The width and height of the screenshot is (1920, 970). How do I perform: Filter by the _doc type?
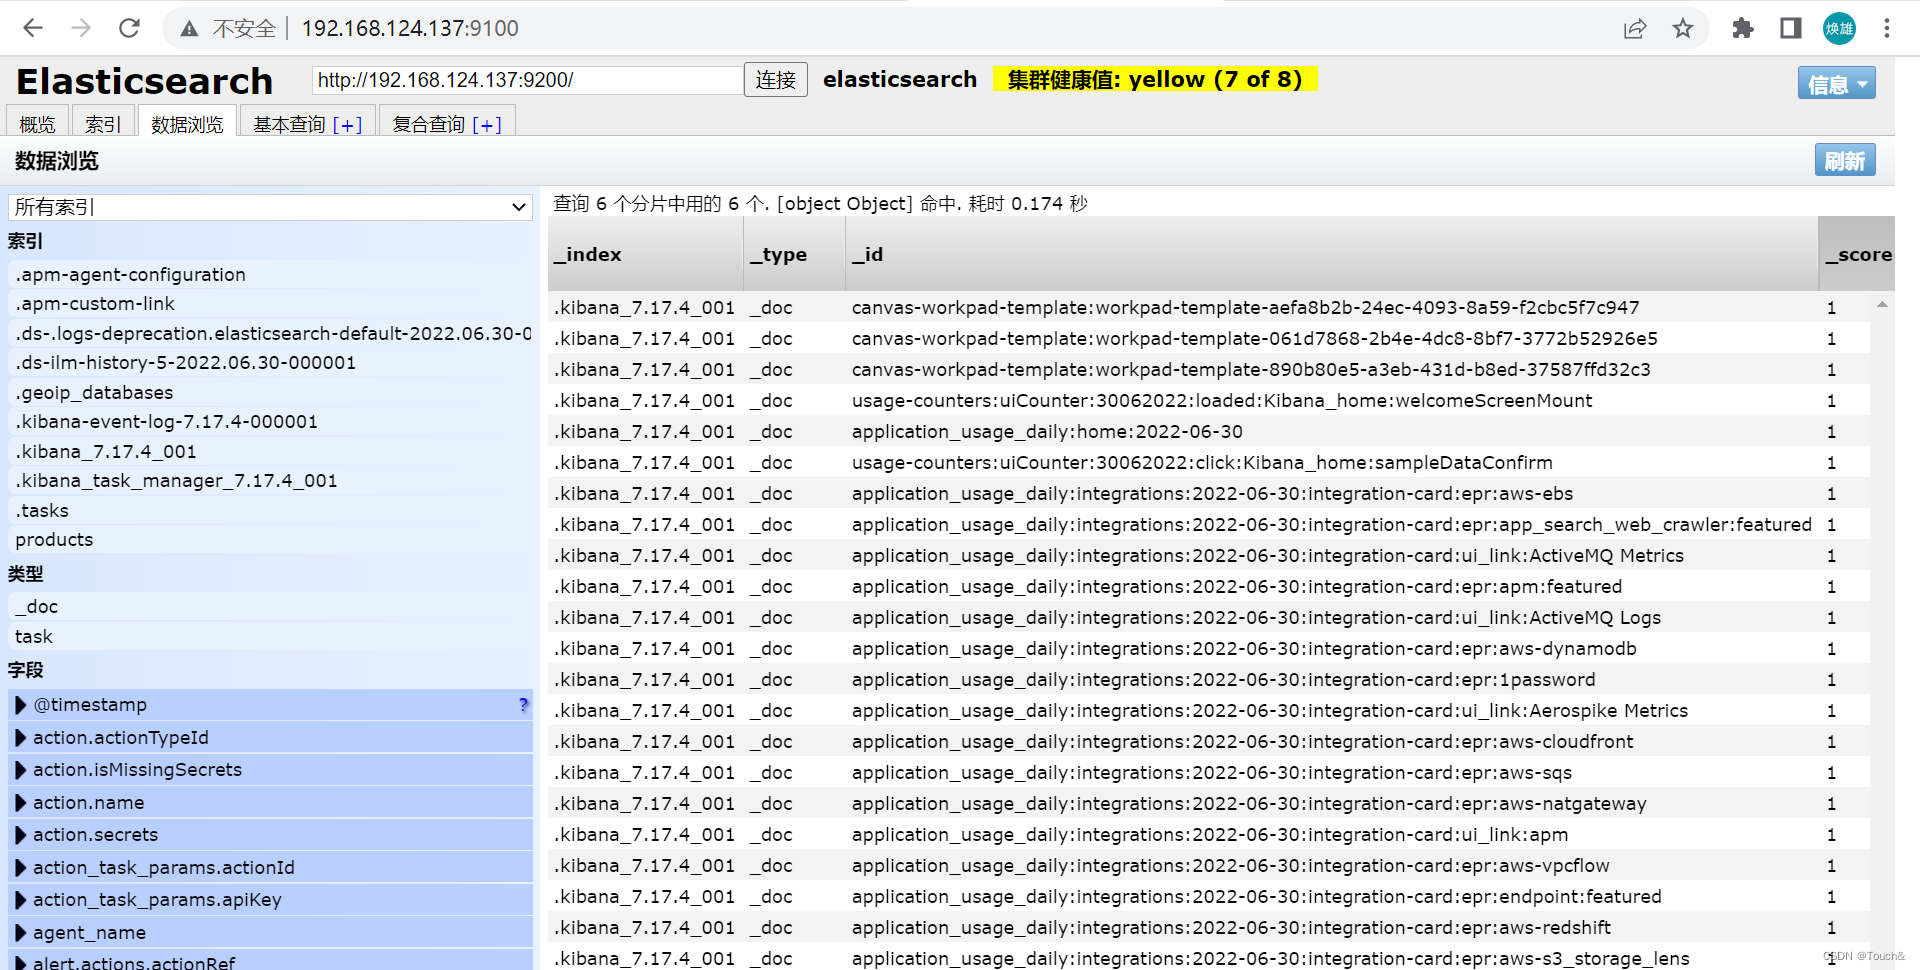pyautogui.click(x=270, y=607)
